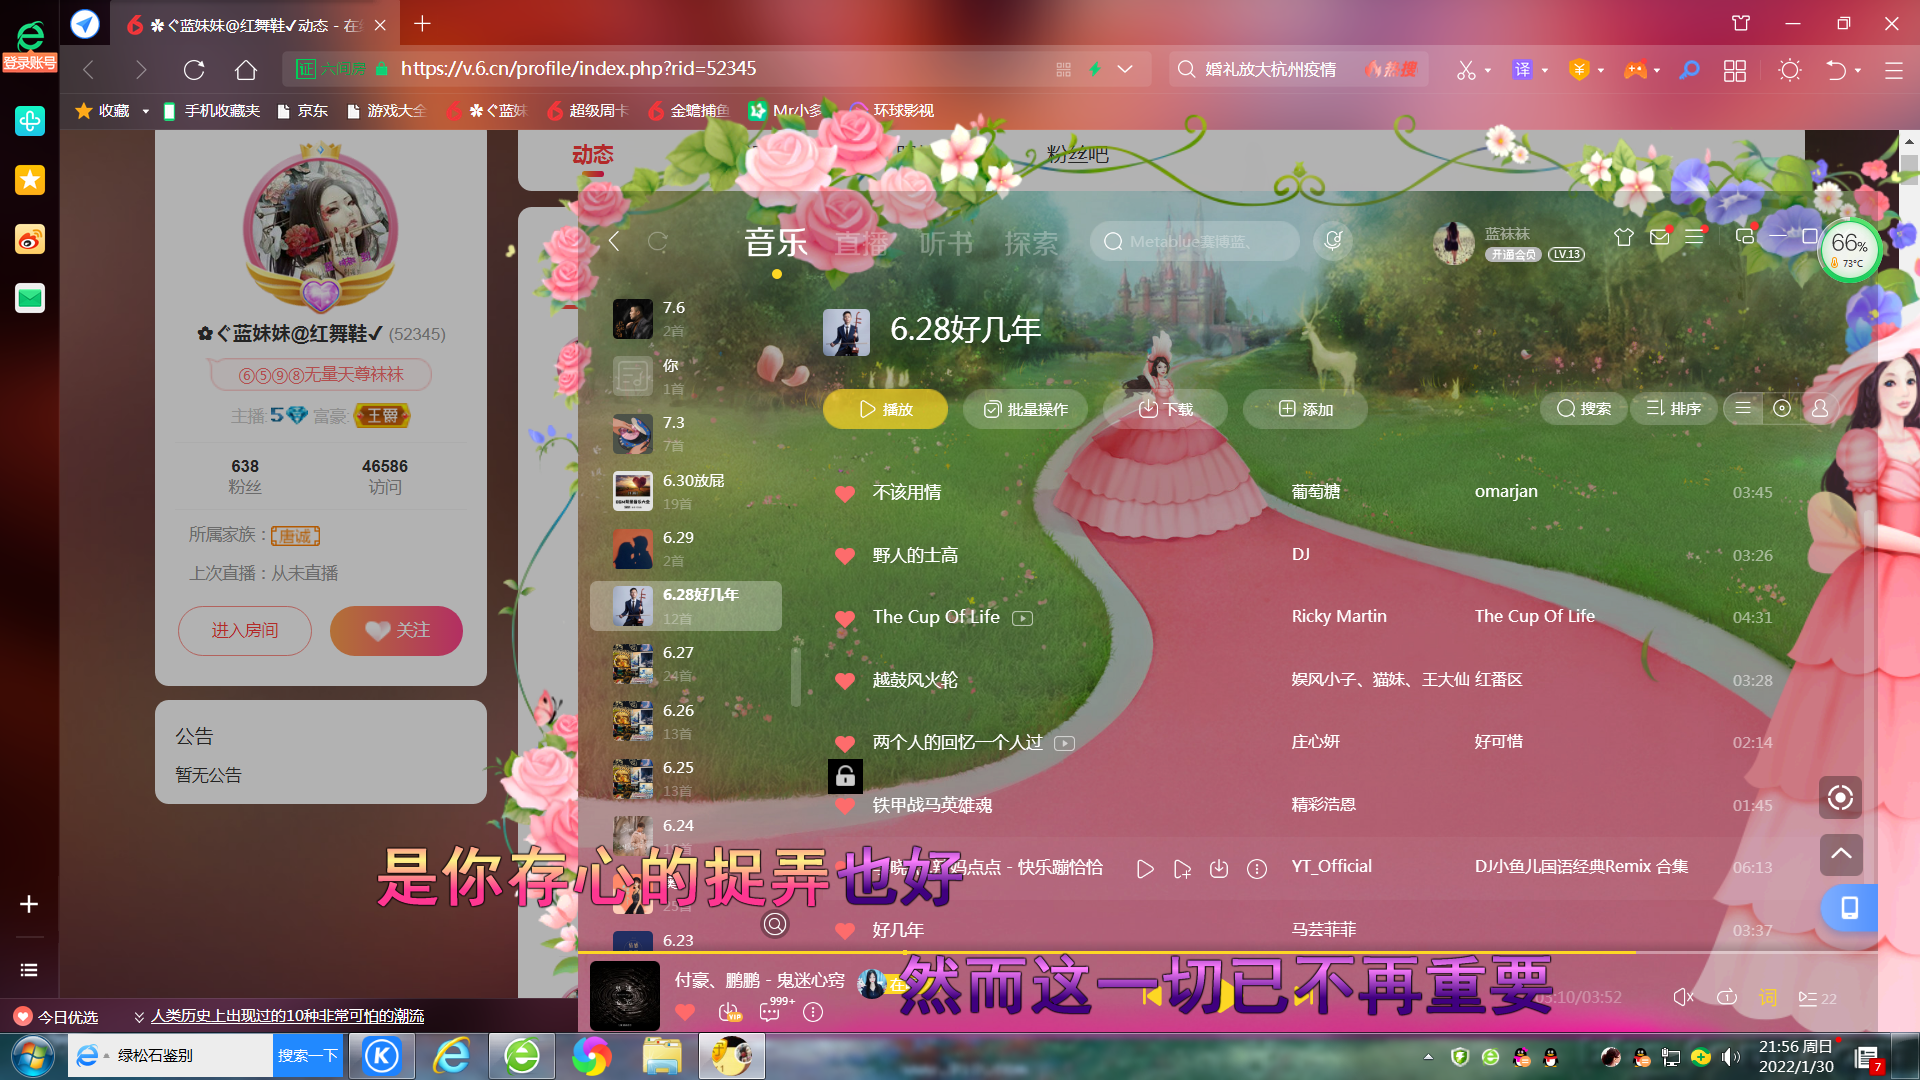The height and width of the screenshot is (1080, 1920).
Task: Reload the page in the browser
Action: 194,69
